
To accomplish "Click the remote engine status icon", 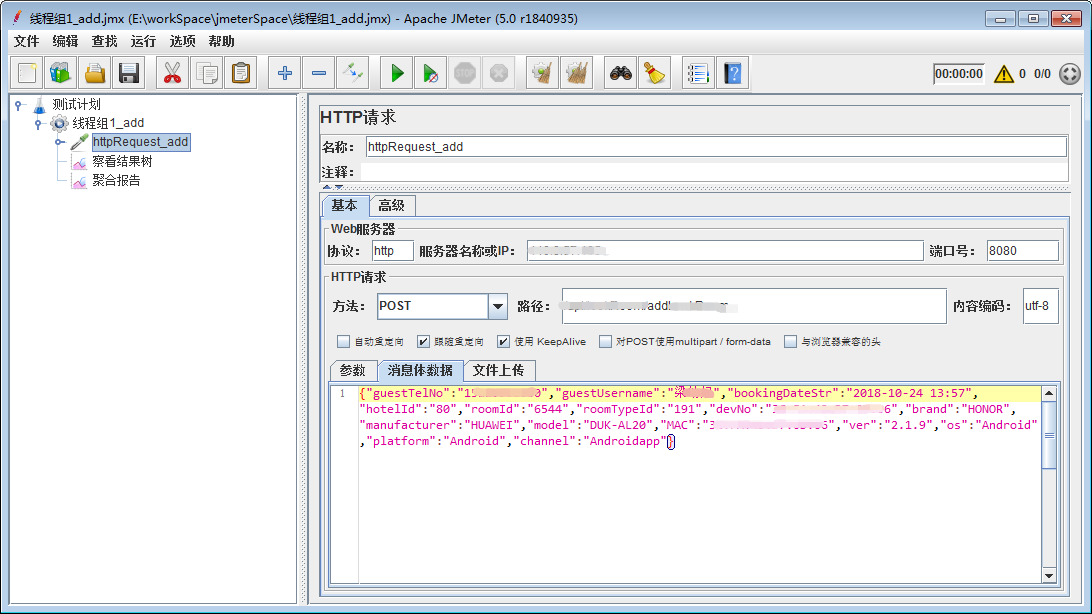I will 1070,74.
